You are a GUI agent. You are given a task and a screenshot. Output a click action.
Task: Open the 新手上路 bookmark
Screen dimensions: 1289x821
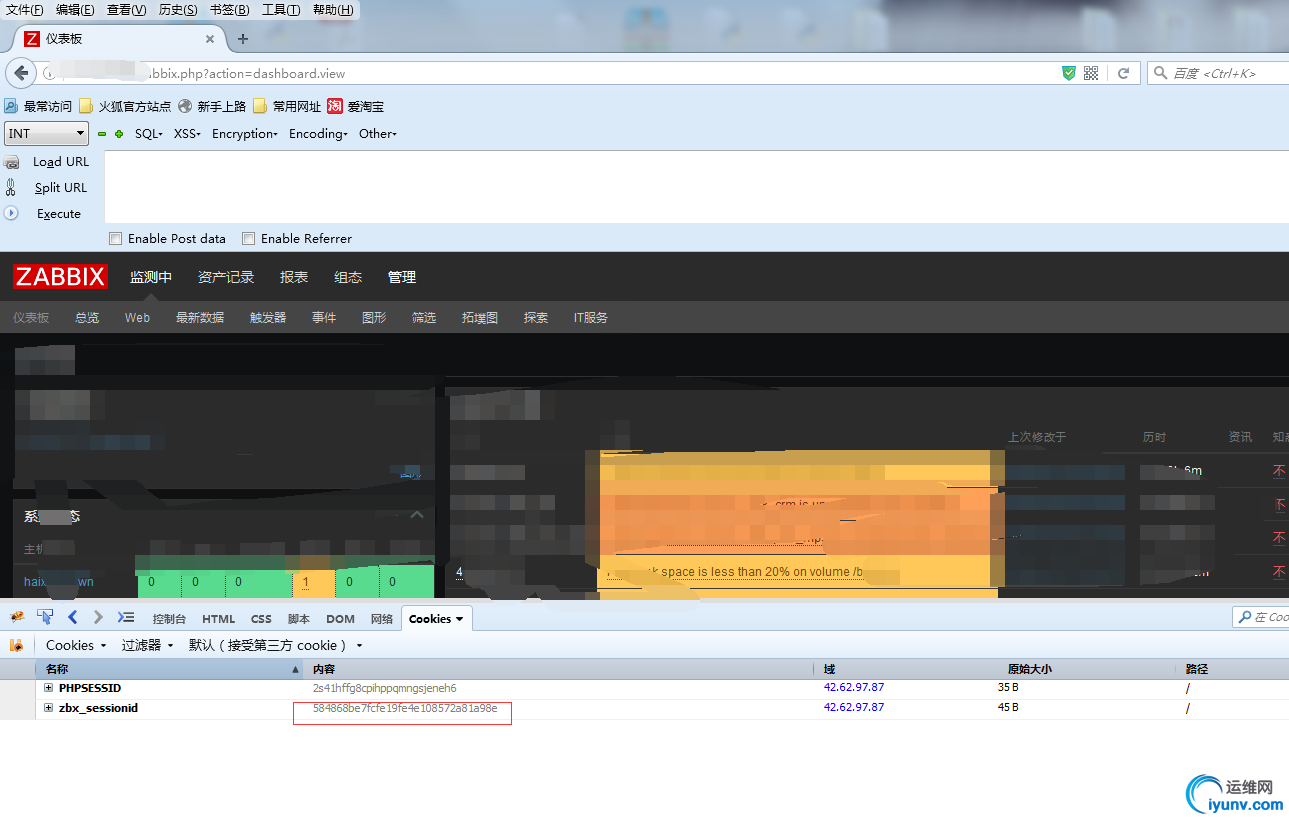[212, 106]
